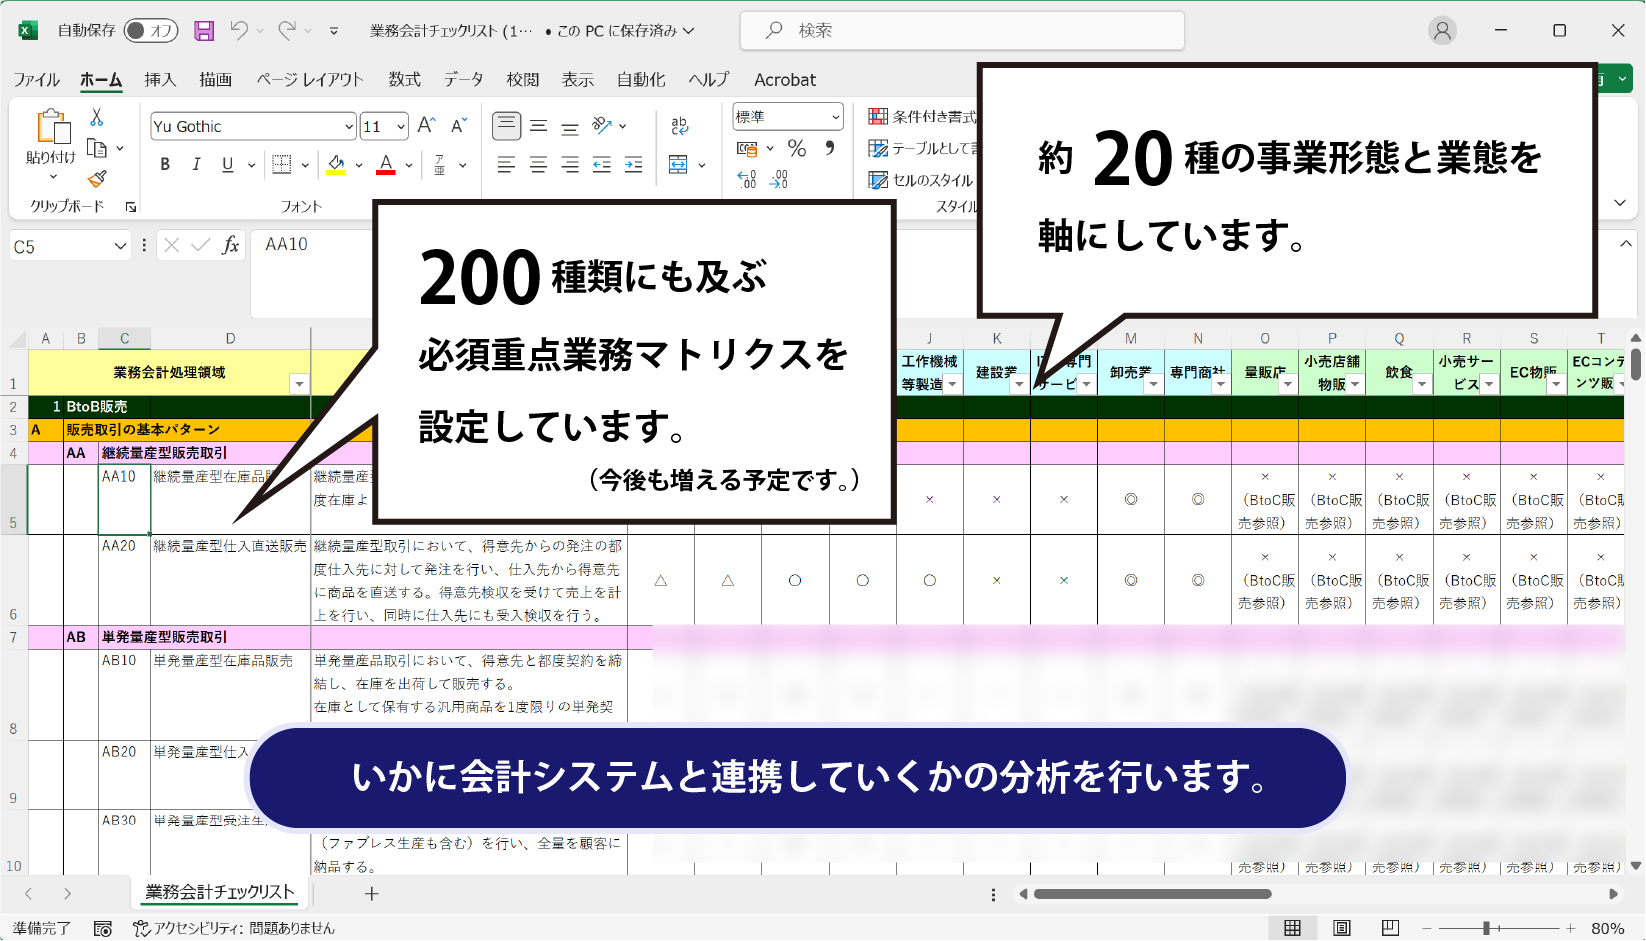
Task: Open the ファイル menu tab
Action: coord(37,80)
